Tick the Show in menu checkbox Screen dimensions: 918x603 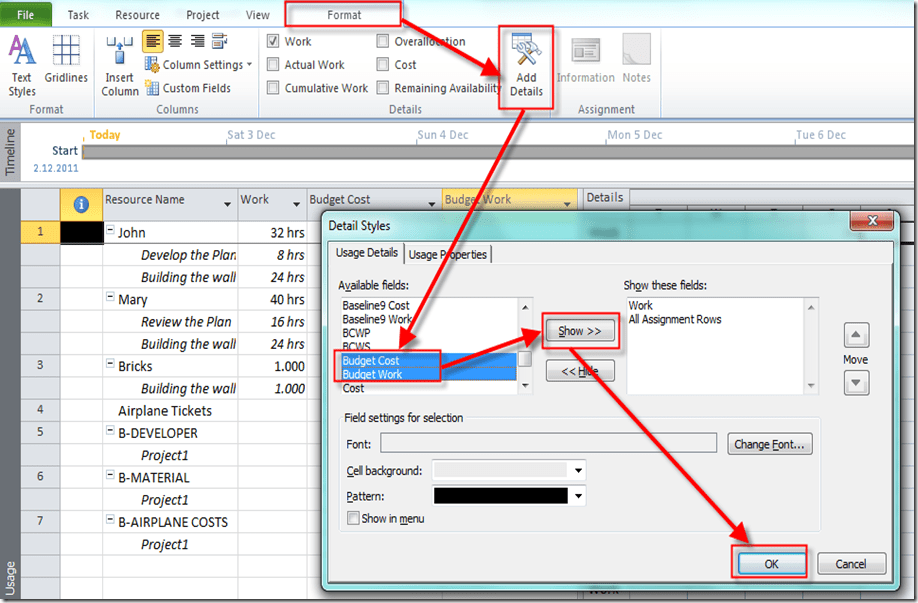click(x=353, y=518)
